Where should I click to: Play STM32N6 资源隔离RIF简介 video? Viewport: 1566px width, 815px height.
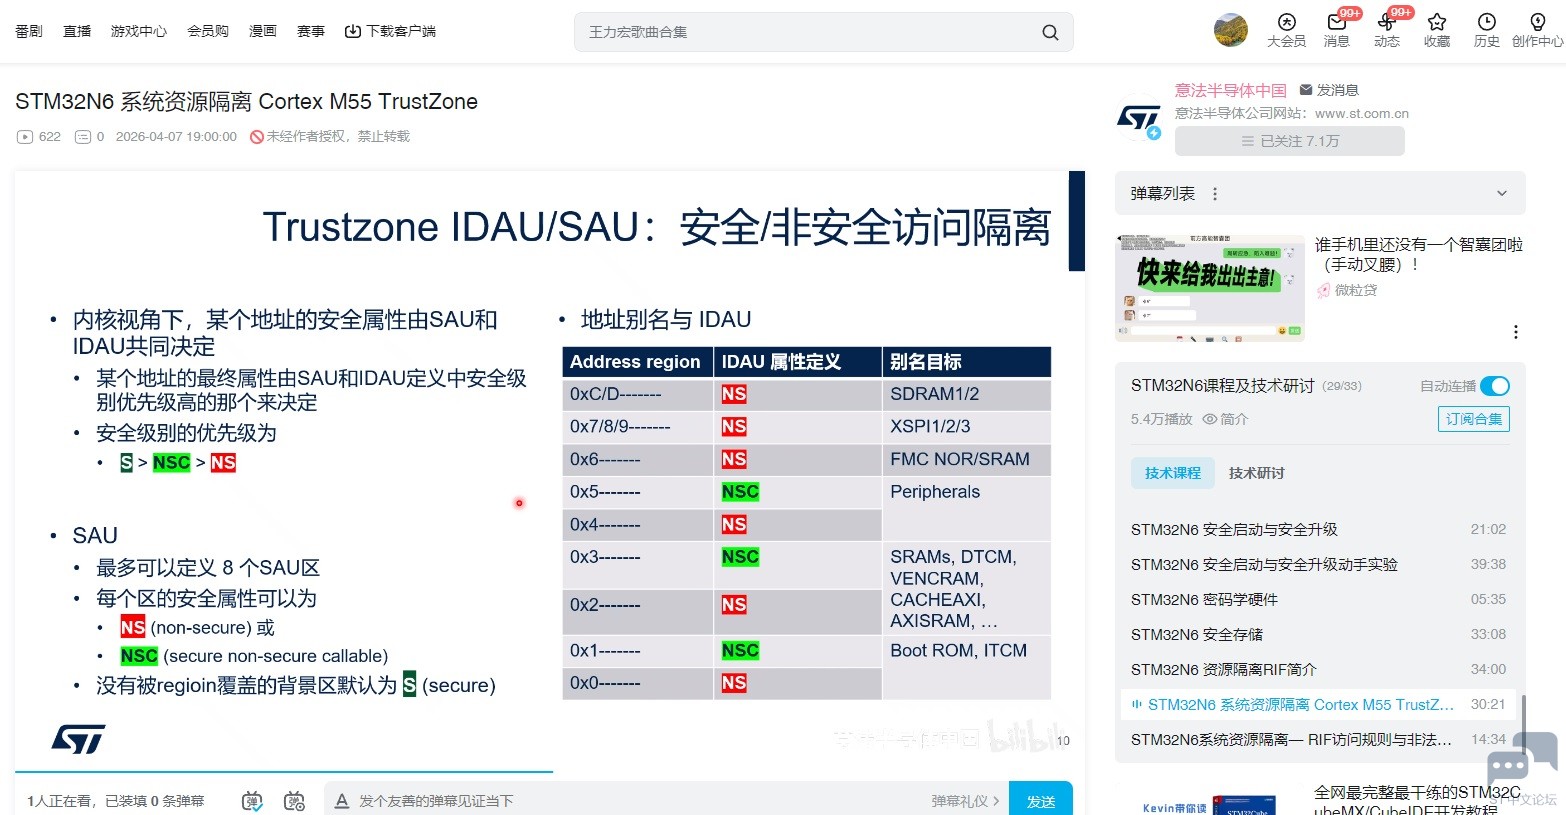pos(1318,670)
